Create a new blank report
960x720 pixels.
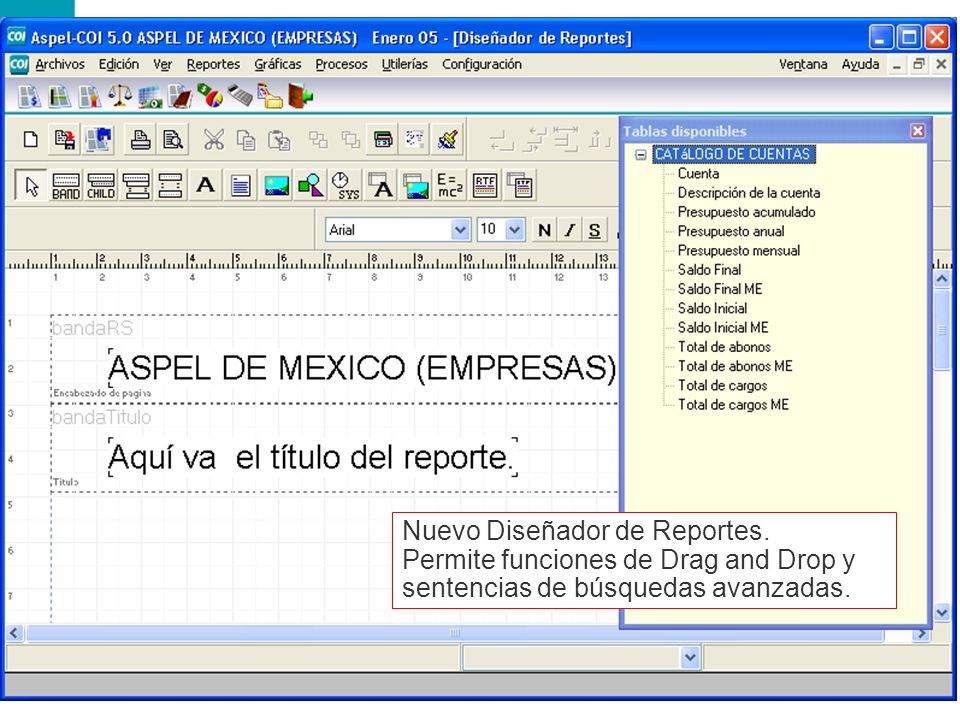pos(31,140)
